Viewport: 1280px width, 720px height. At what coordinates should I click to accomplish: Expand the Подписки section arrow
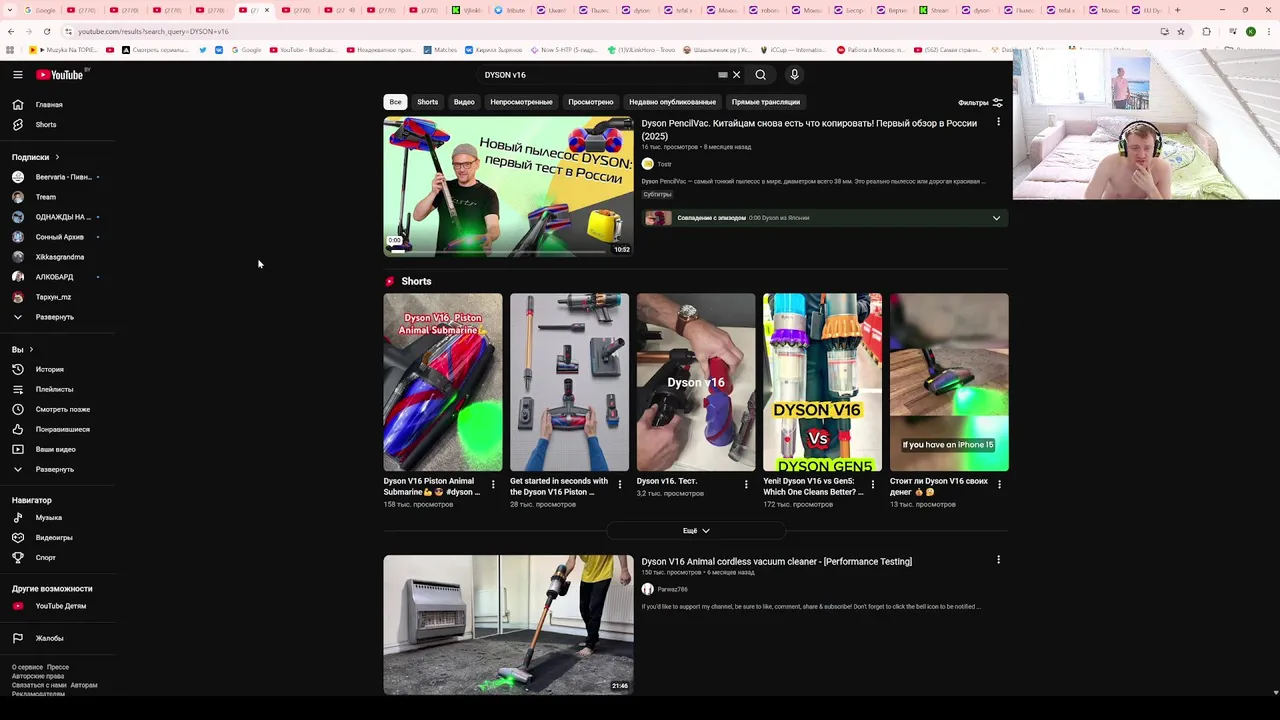point(57,157)
